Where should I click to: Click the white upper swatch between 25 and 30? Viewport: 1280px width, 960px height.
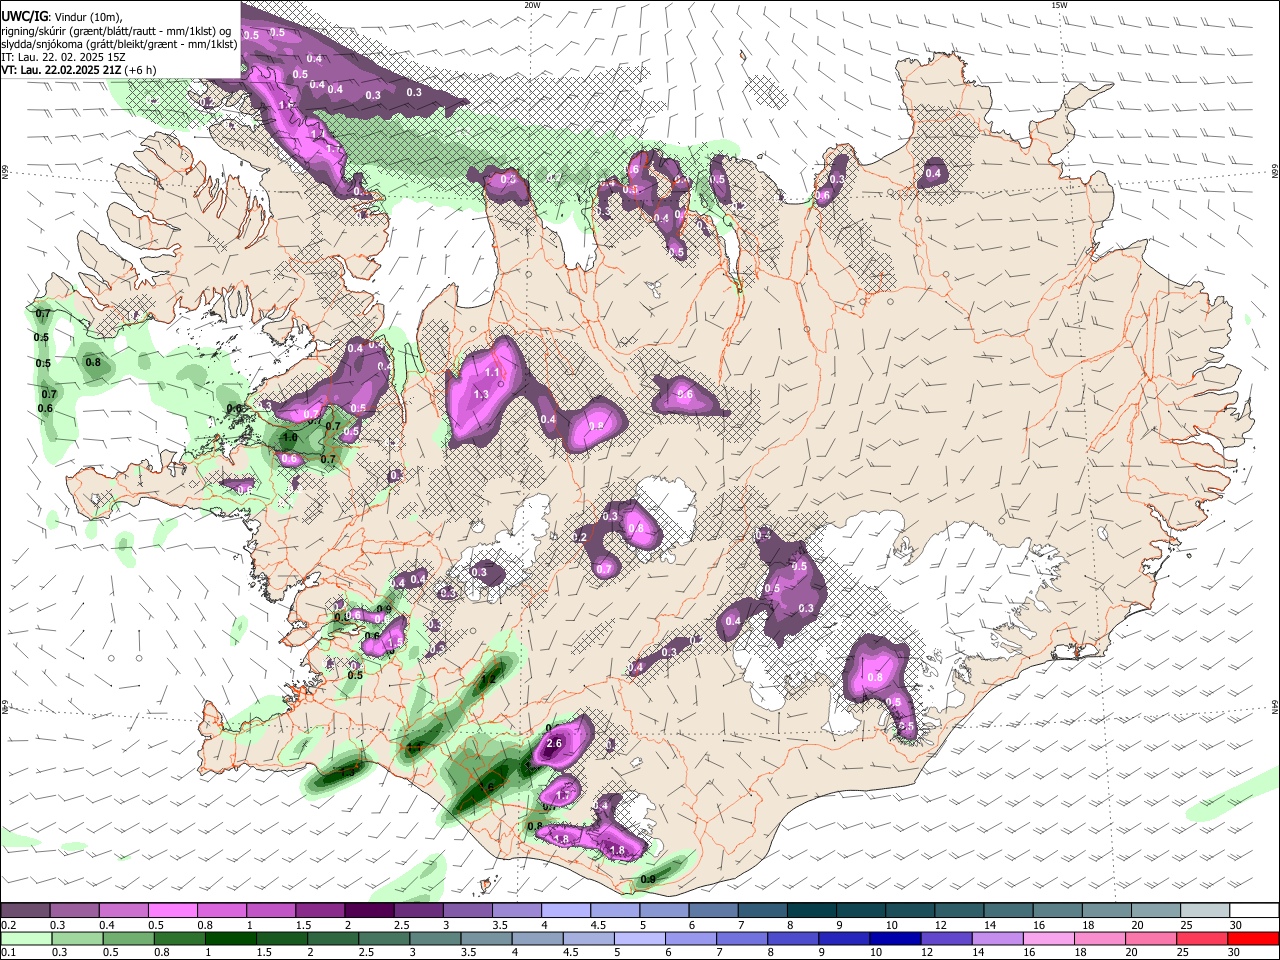[1205, 911]
